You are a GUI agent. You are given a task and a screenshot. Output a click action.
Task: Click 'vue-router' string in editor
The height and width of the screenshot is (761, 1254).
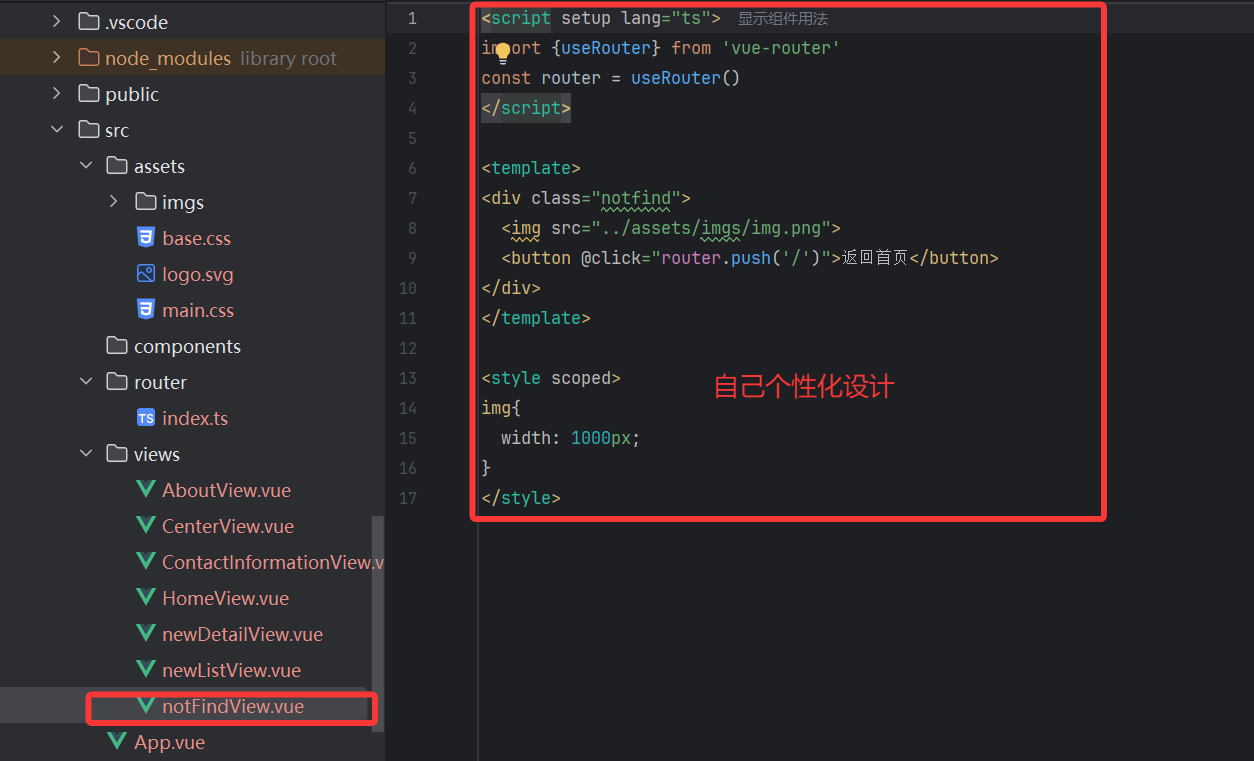(x=780, y=48)
